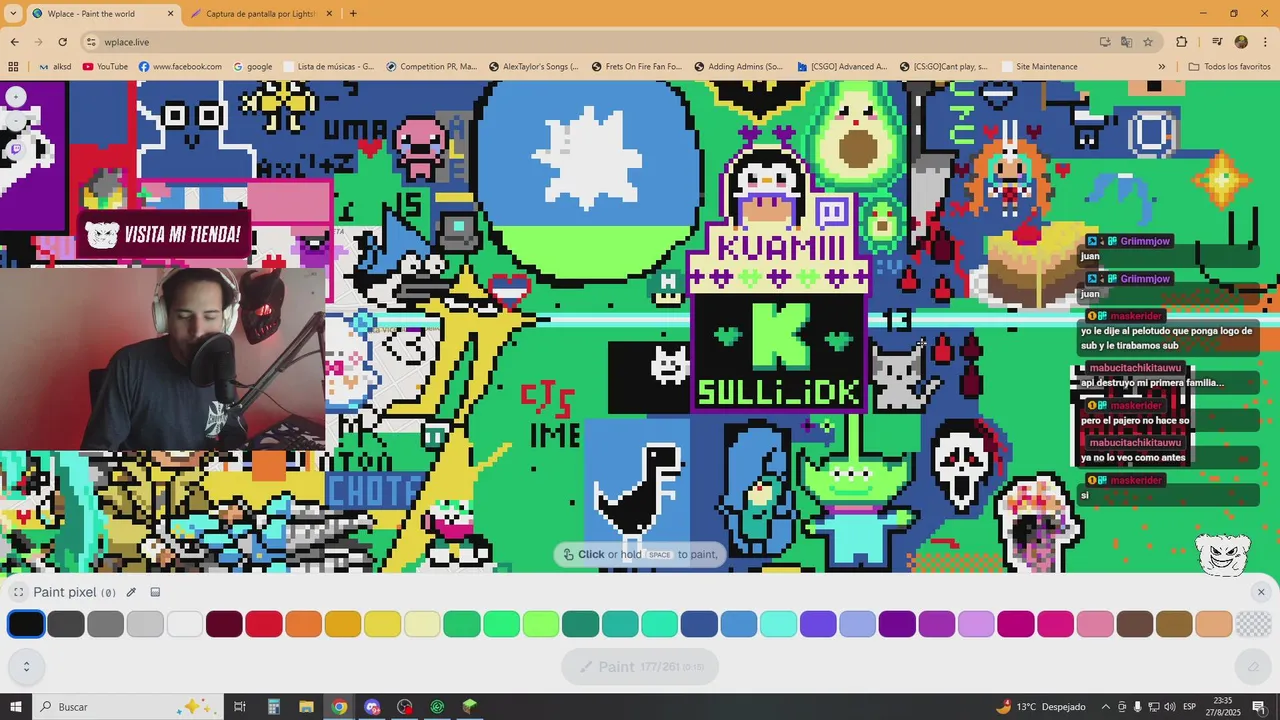The width and height of the screenshot is (1280, 720).
Task: Click the VISITA MI TIENDA banner
Action: coord(164,235)
